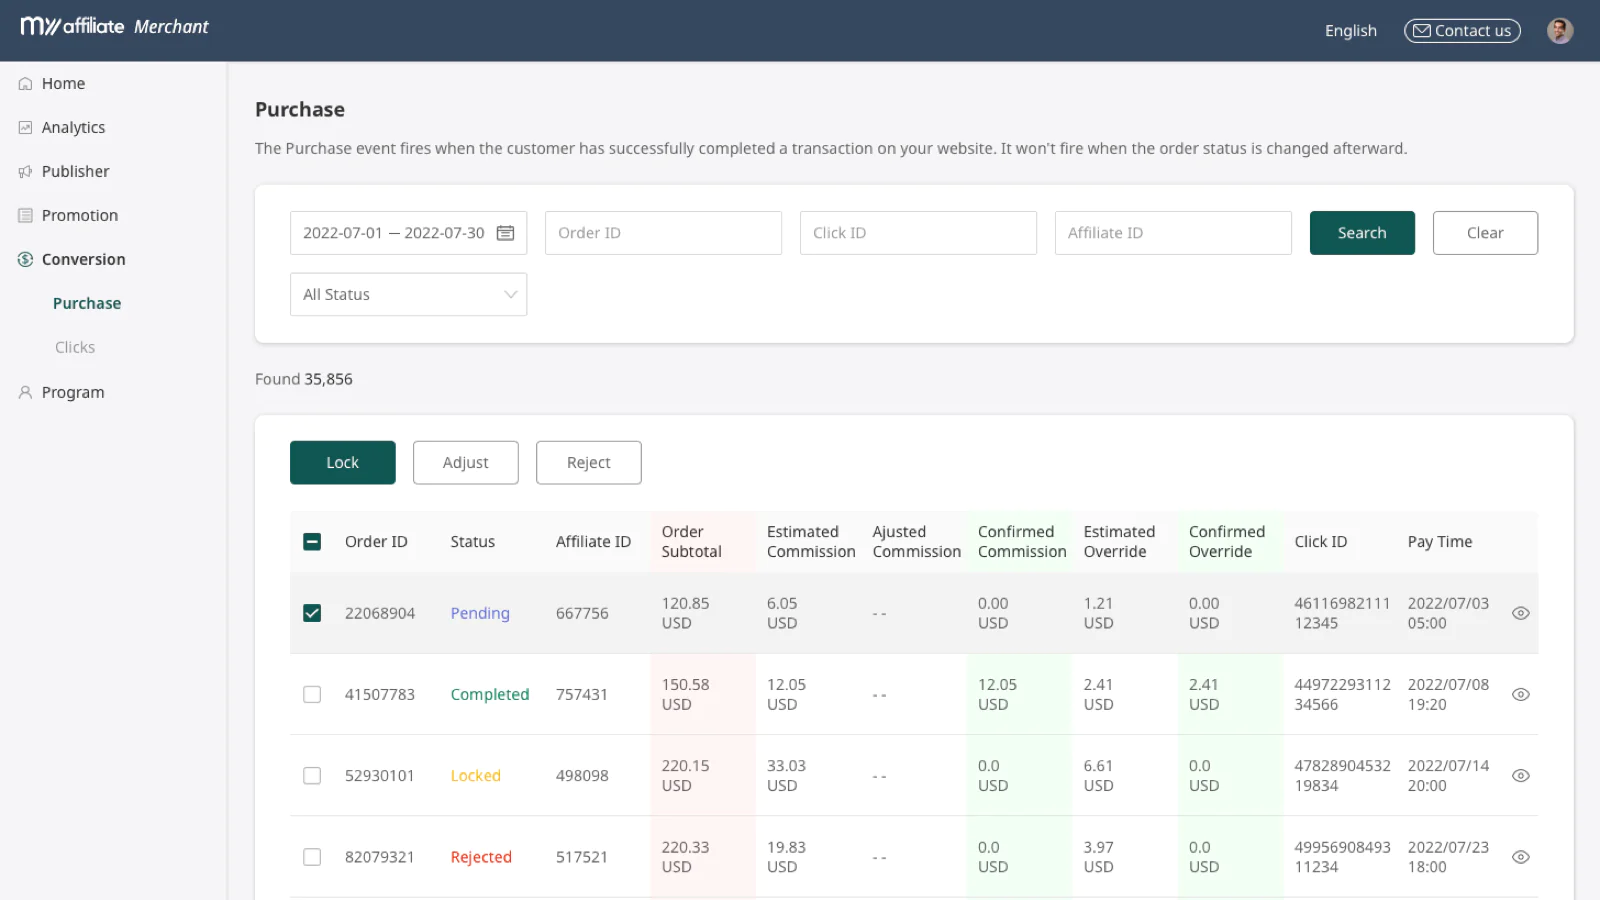This screenshot has height=900, width=1600.
Task: Open the date range calendar icon
Action: (506, 233)
